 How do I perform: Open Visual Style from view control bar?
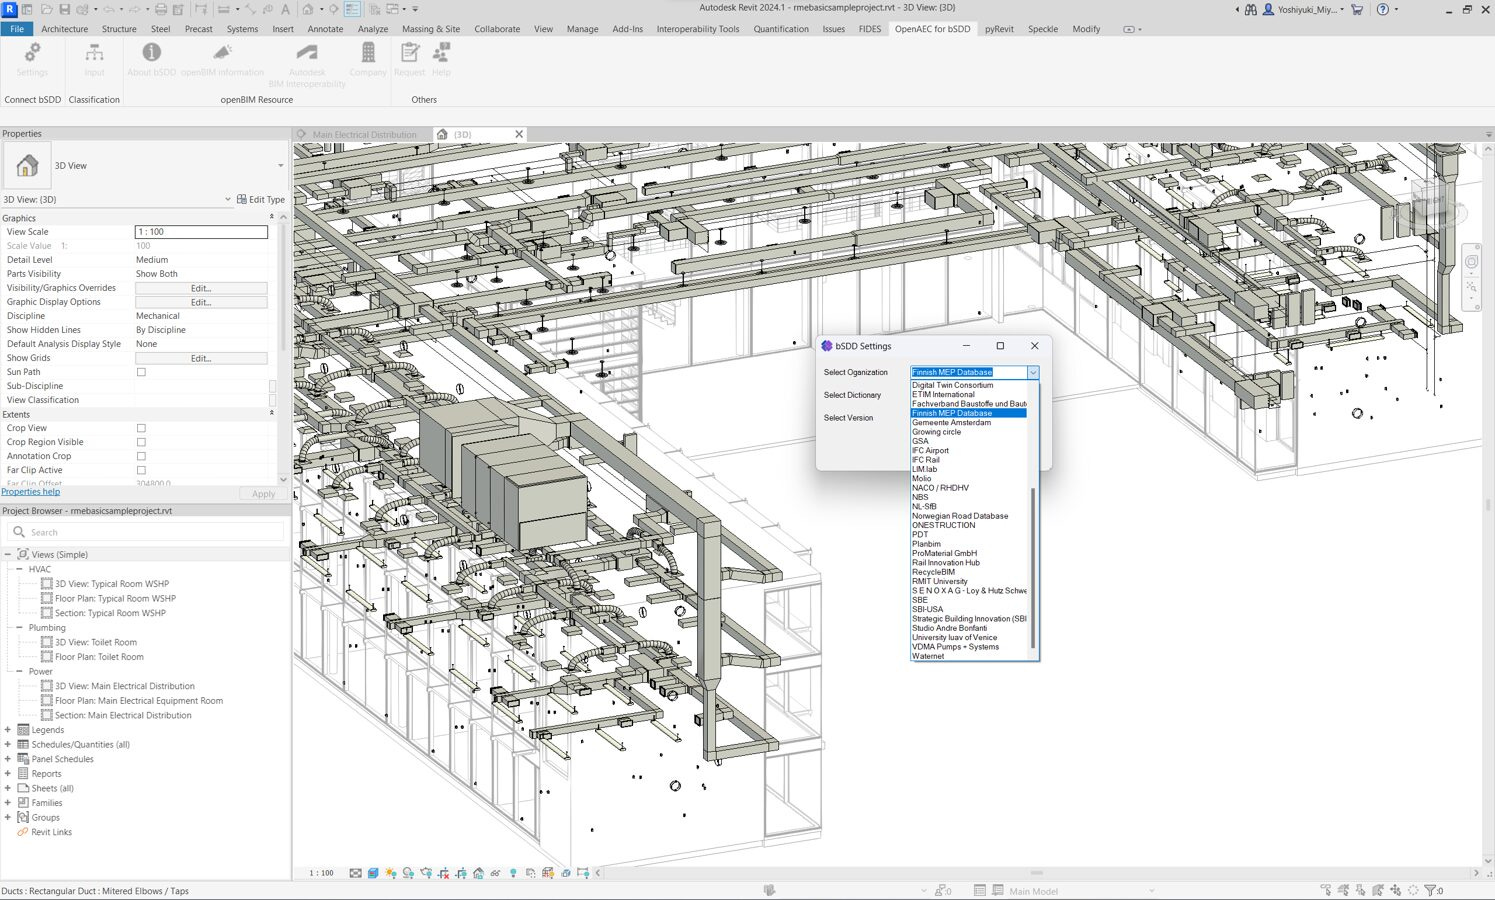point(373,873)
